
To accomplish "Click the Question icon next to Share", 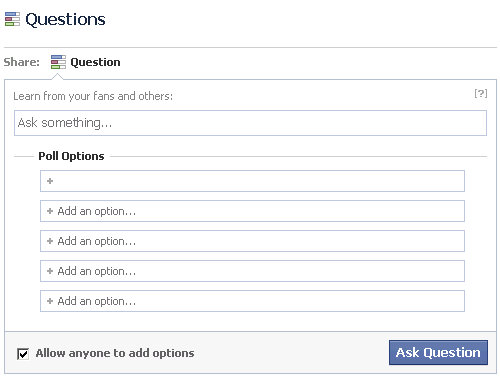I will (x=58, y=62).
